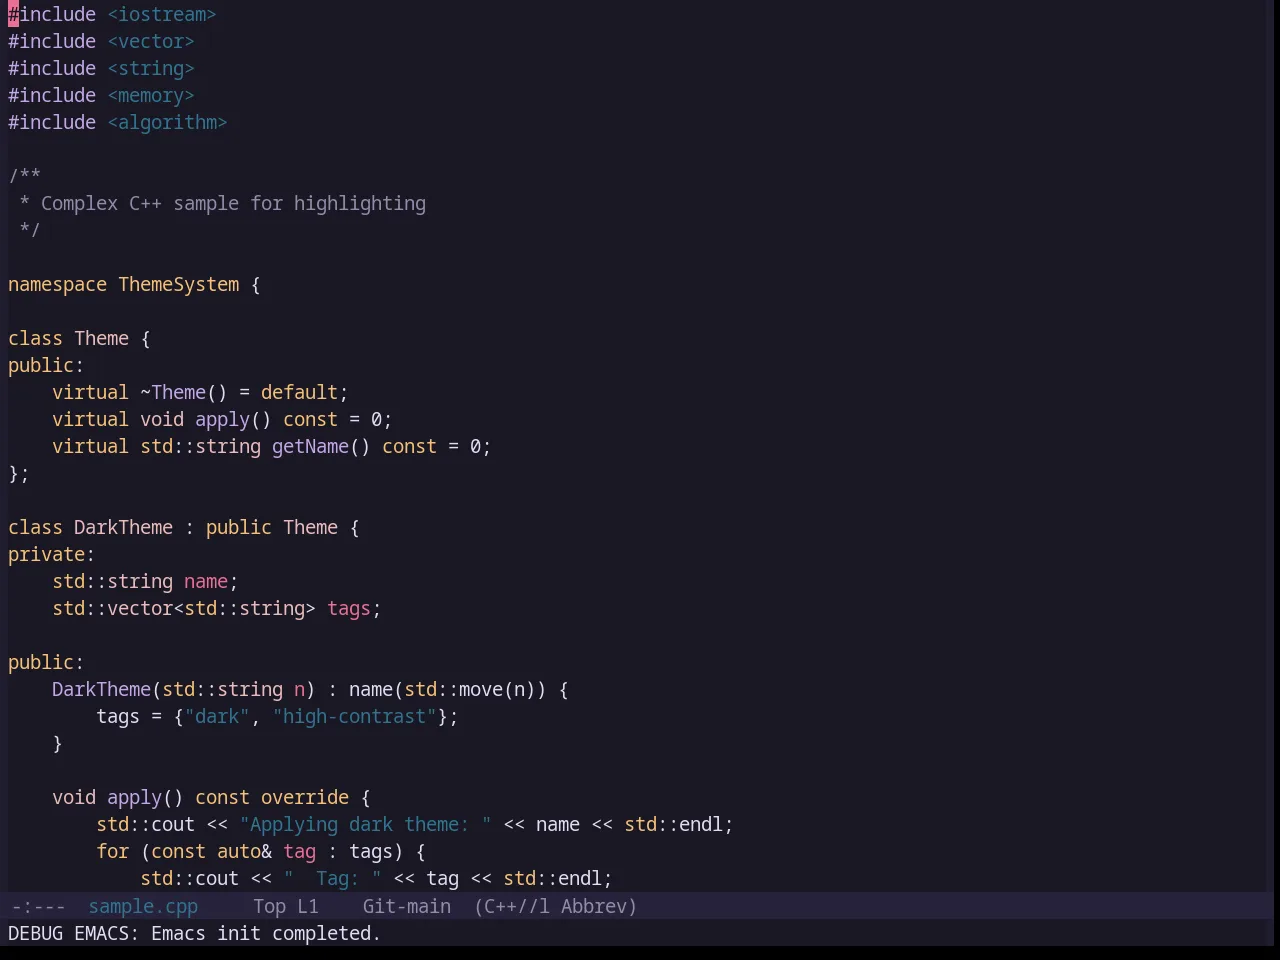Click the comment 'Complex C++ sample for highlighting'
Viewport: 1280px width, 960px height.
(x=233, y=203)
